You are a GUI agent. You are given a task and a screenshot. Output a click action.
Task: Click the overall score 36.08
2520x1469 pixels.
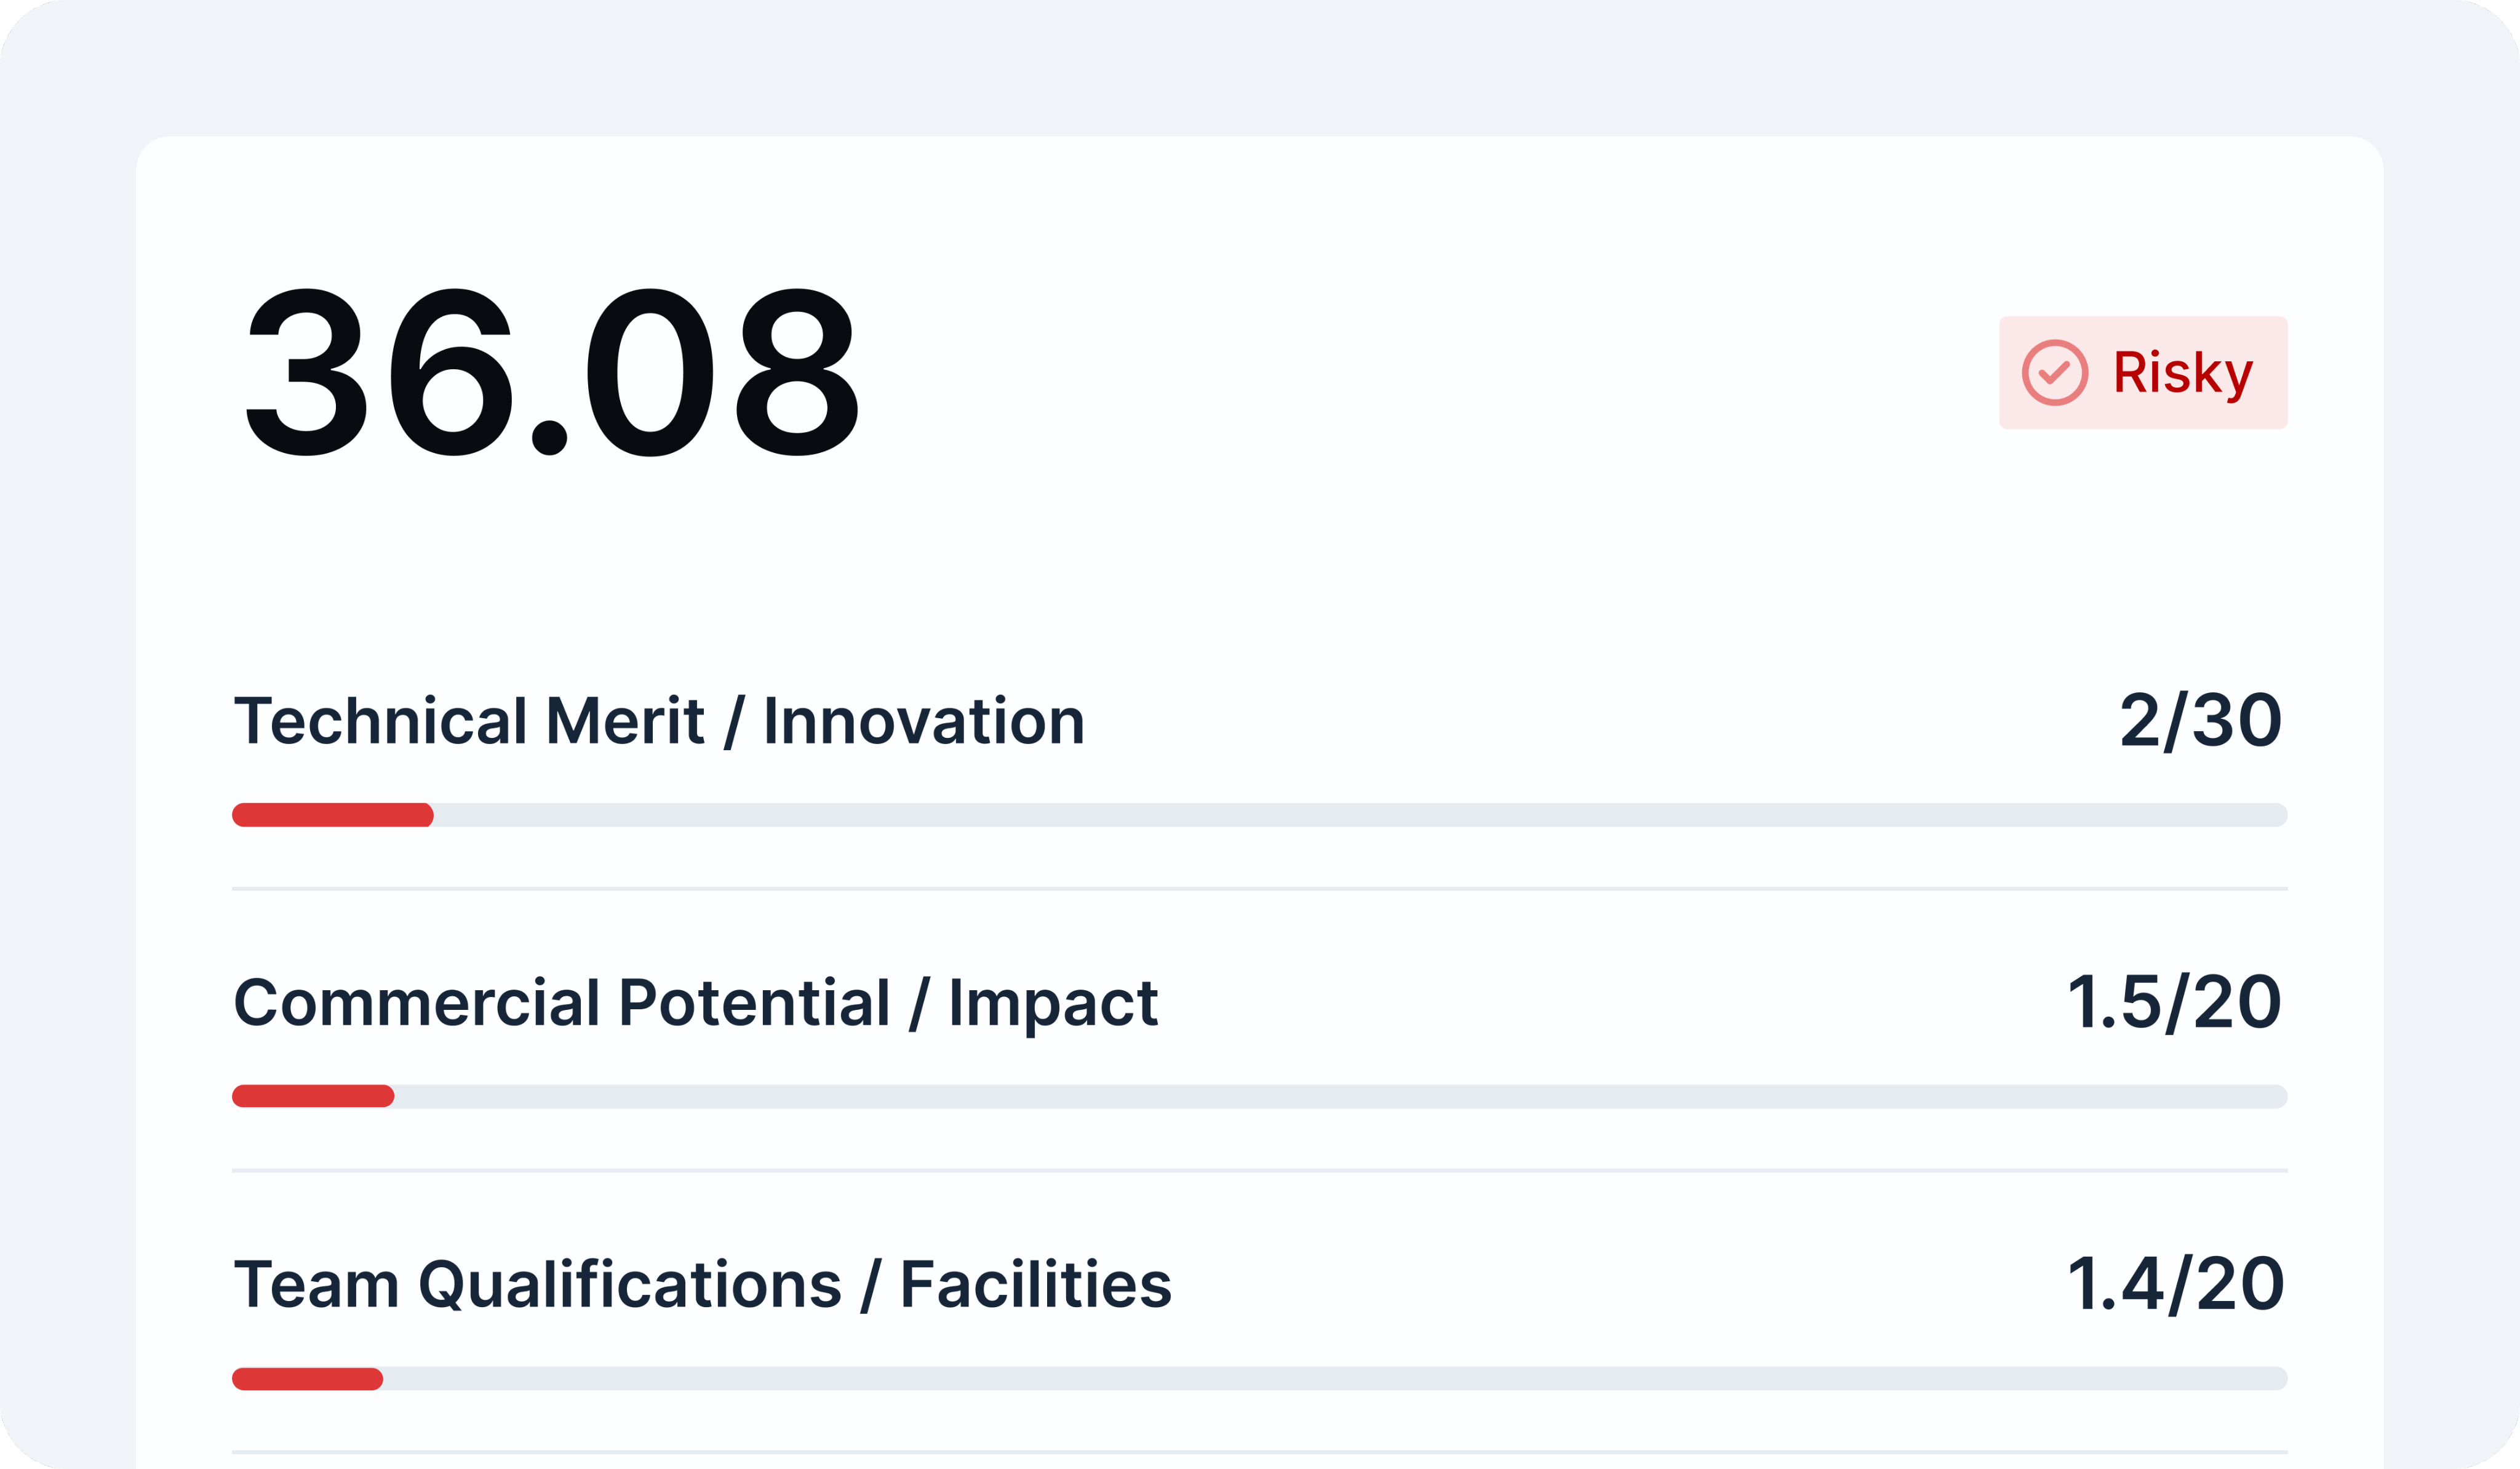coord(551,372)
